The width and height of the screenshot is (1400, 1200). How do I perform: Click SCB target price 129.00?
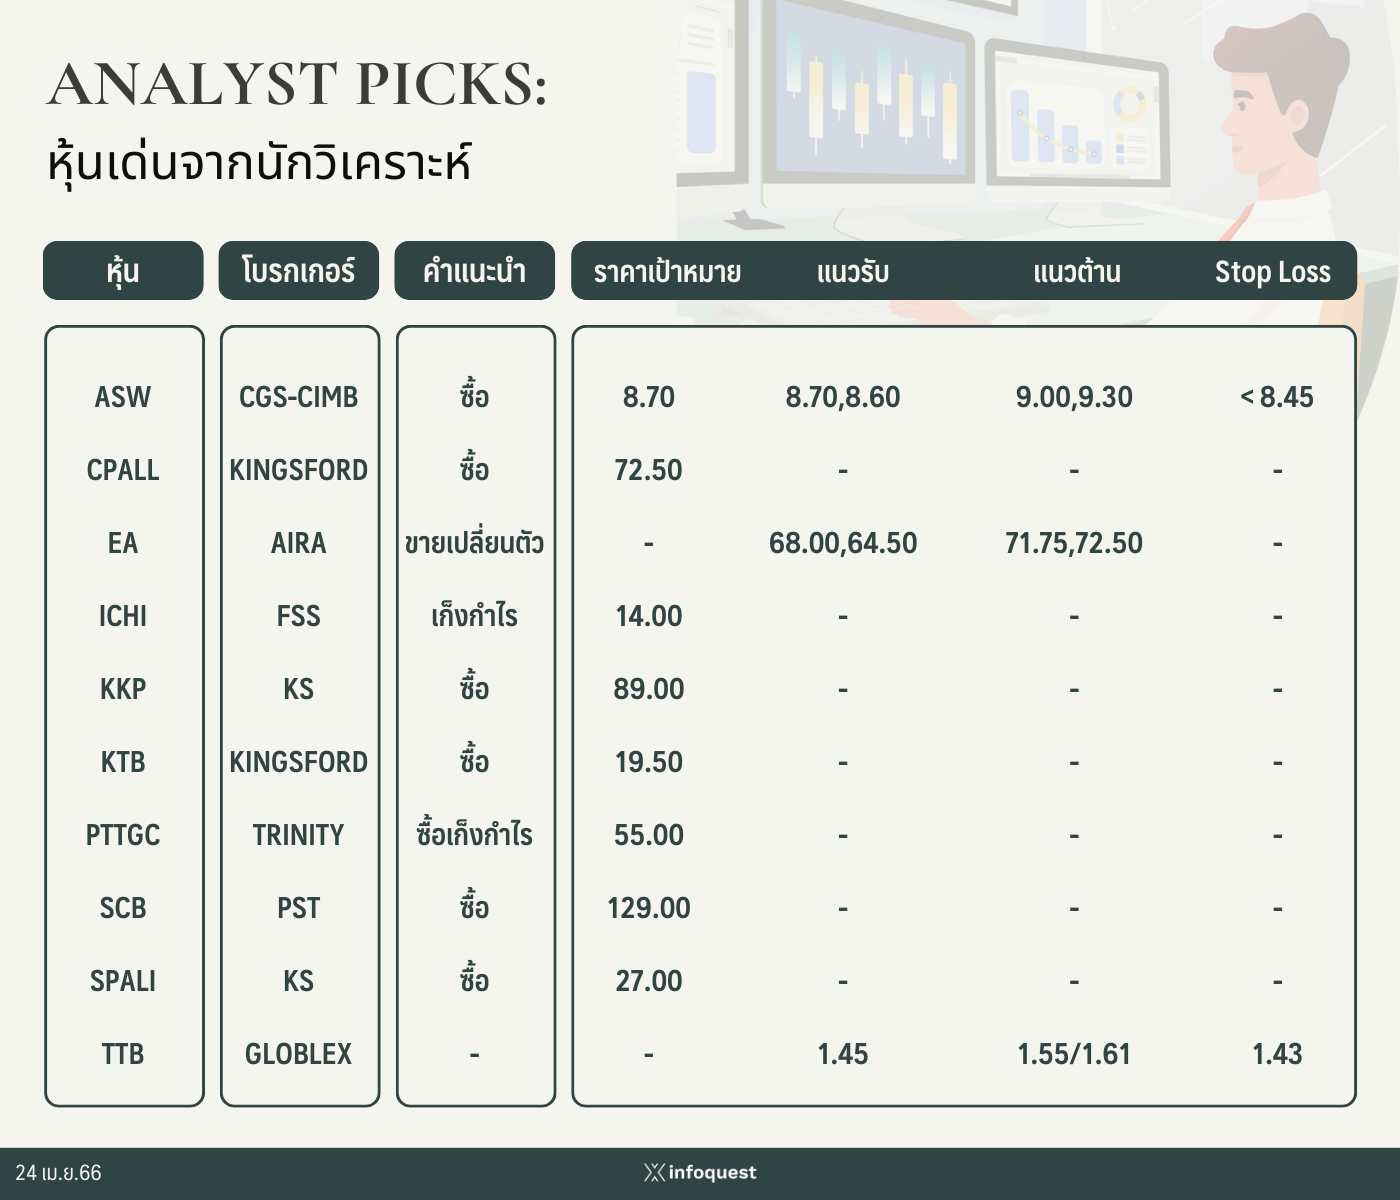649,908
